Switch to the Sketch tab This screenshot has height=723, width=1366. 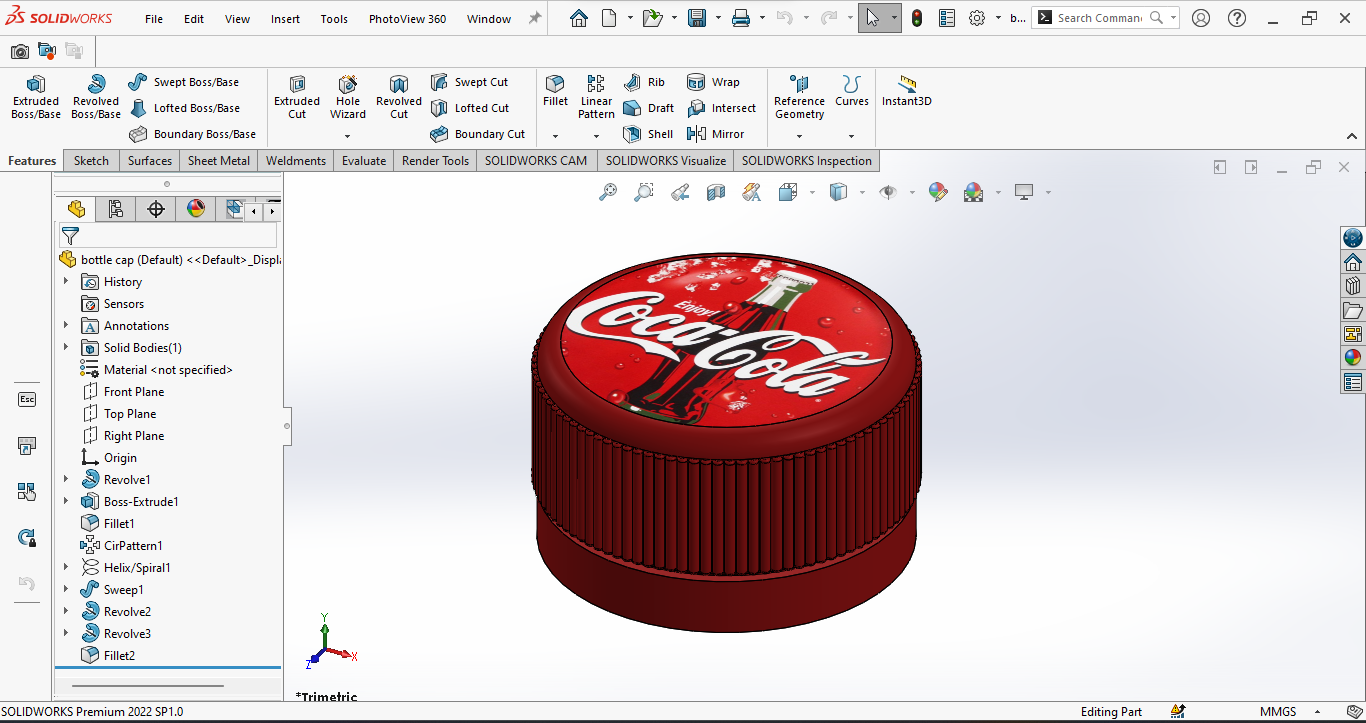tap(91, 161)
